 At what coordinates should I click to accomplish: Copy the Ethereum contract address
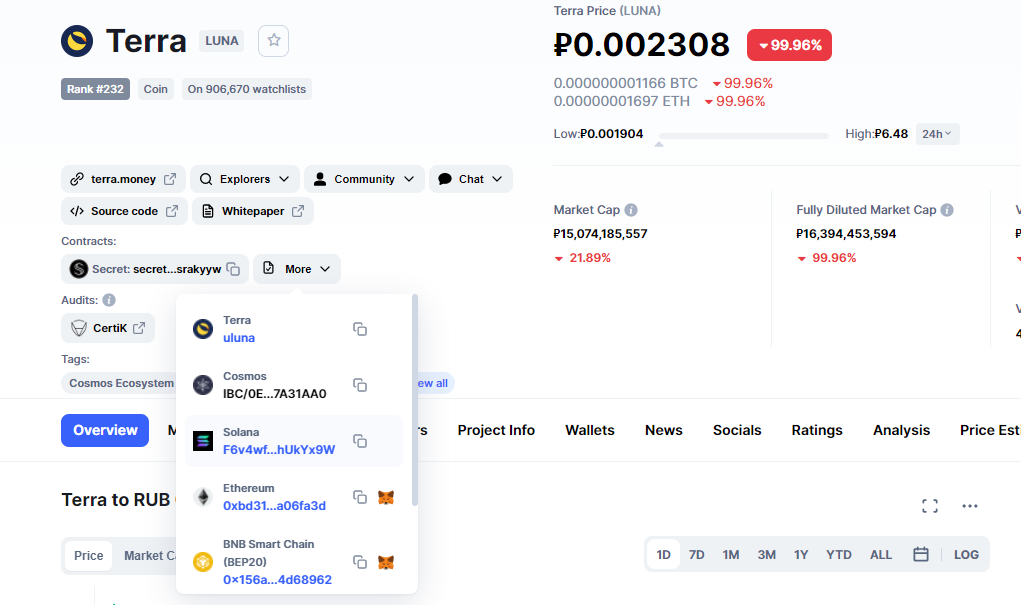click(x=360, y=497)
